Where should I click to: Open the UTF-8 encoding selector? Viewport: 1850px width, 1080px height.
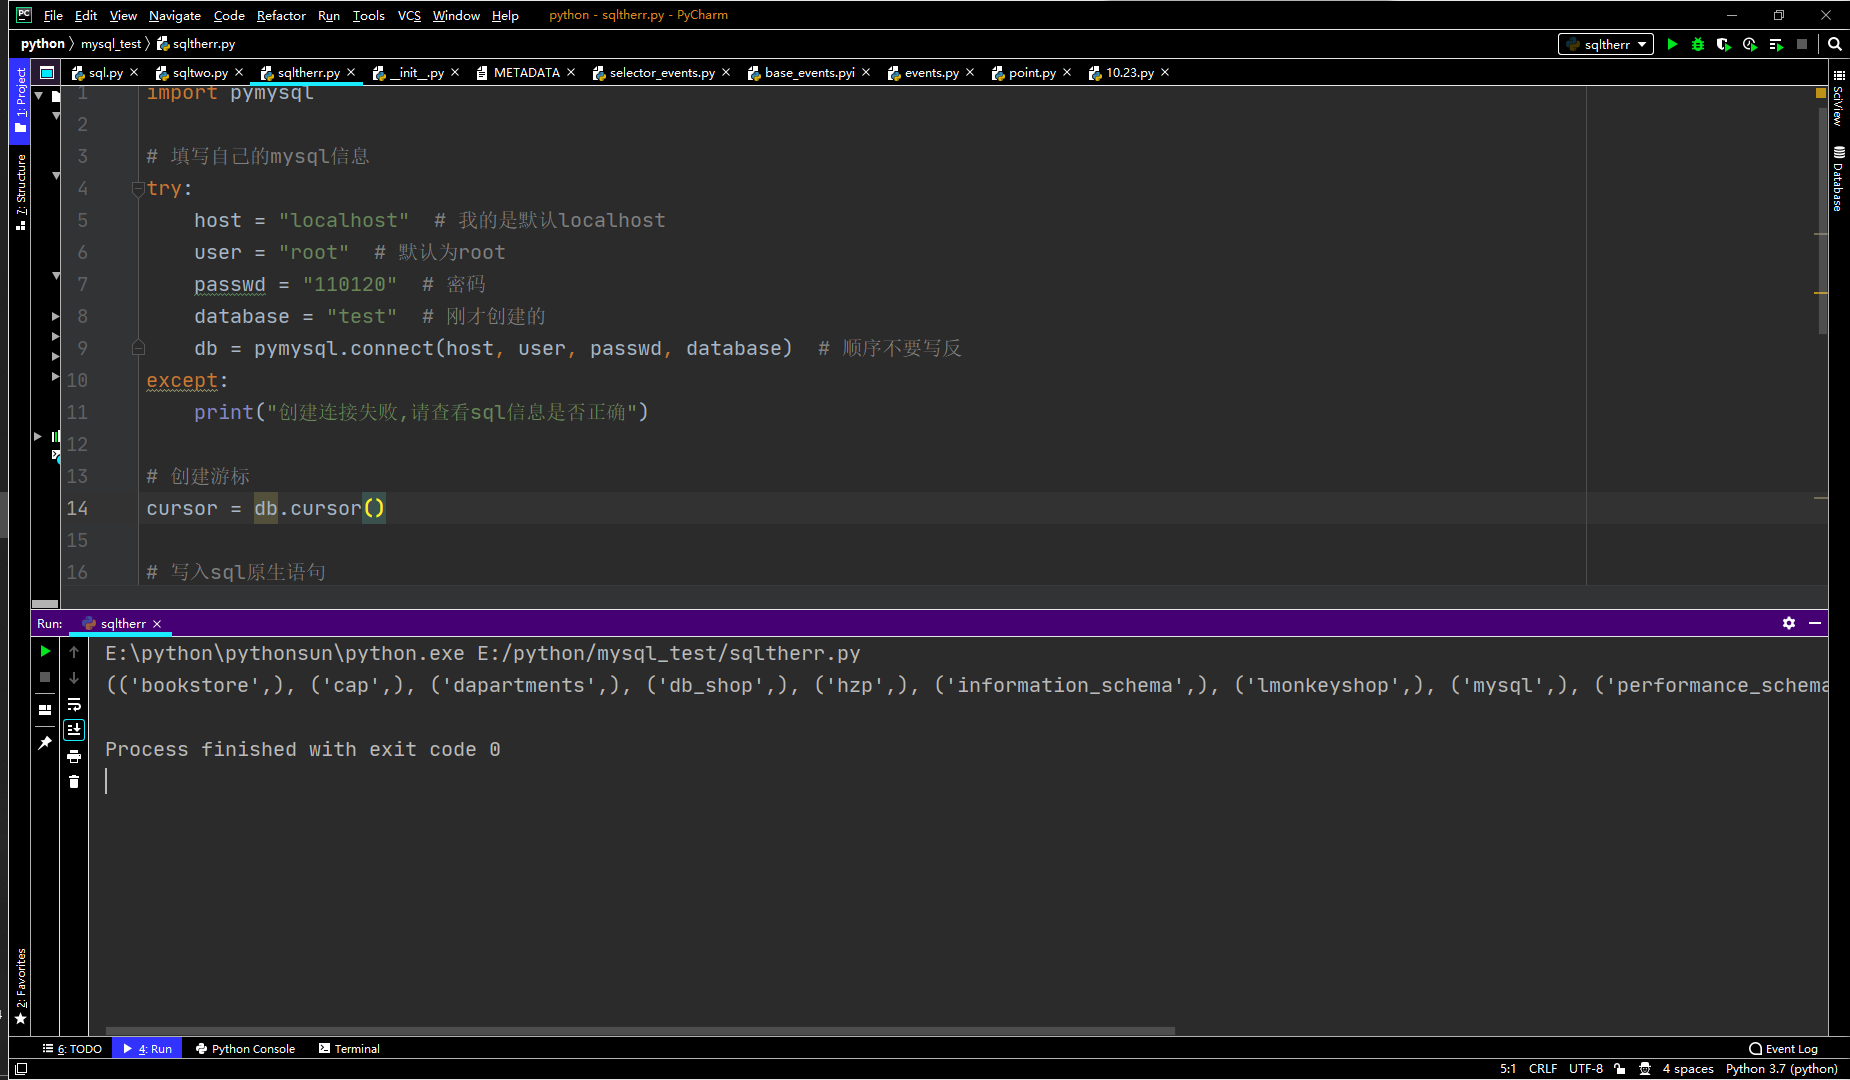click(1586, 1069)
